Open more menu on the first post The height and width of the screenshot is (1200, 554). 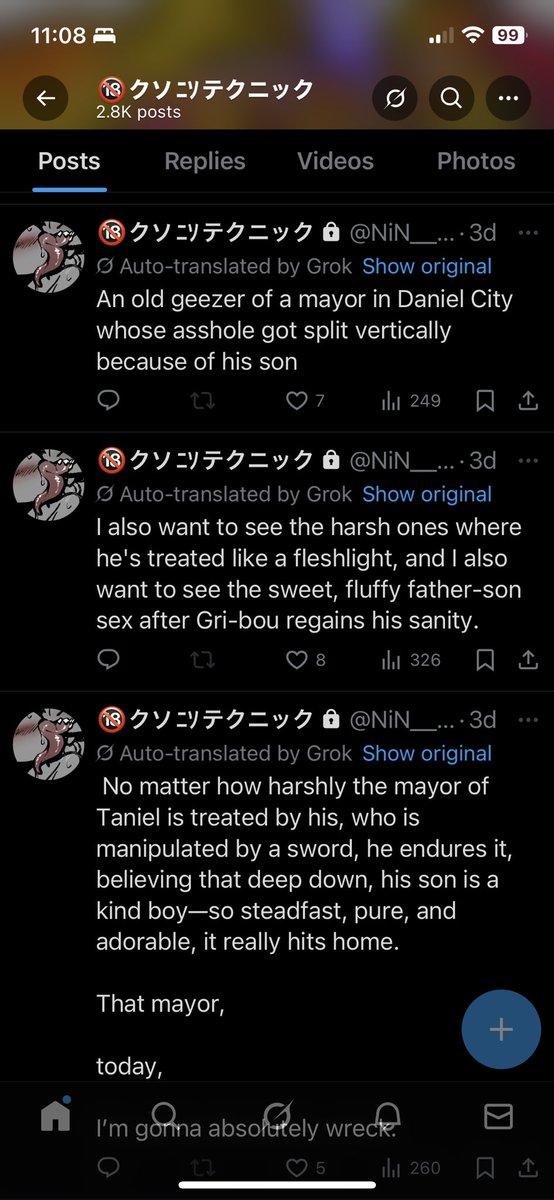coord(528,233)
